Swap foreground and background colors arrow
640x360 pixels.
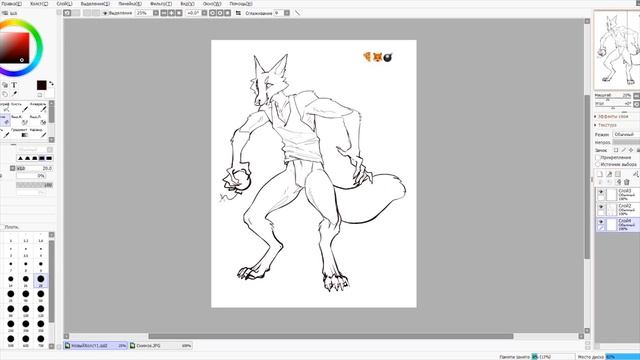[51, 83]
